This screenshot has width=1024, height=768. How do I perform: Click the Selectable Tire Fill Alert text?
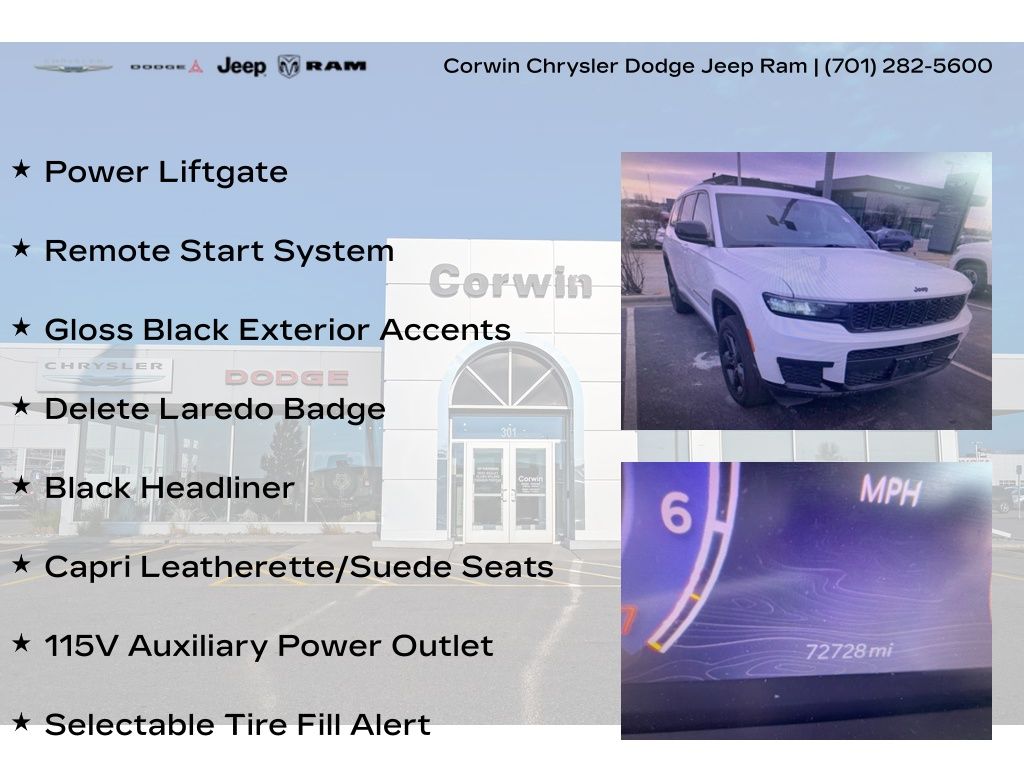(x=237, y=725)
